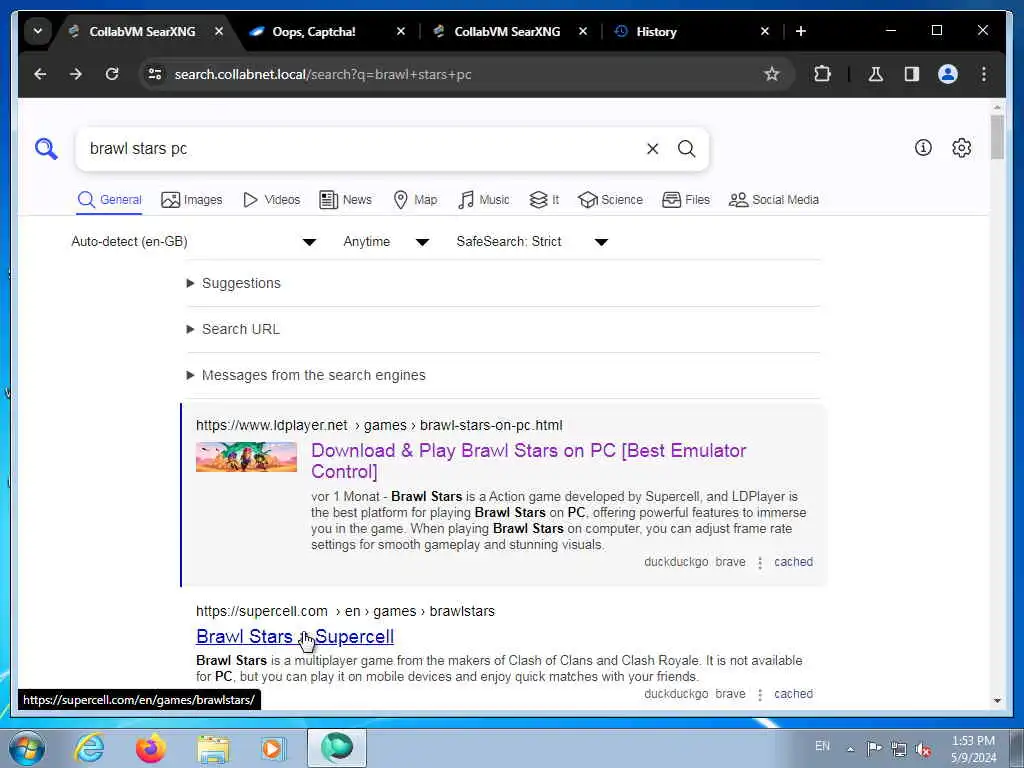Click the browser address bar URL
This screenshot has height=768, width=1024.
(323, 74)
